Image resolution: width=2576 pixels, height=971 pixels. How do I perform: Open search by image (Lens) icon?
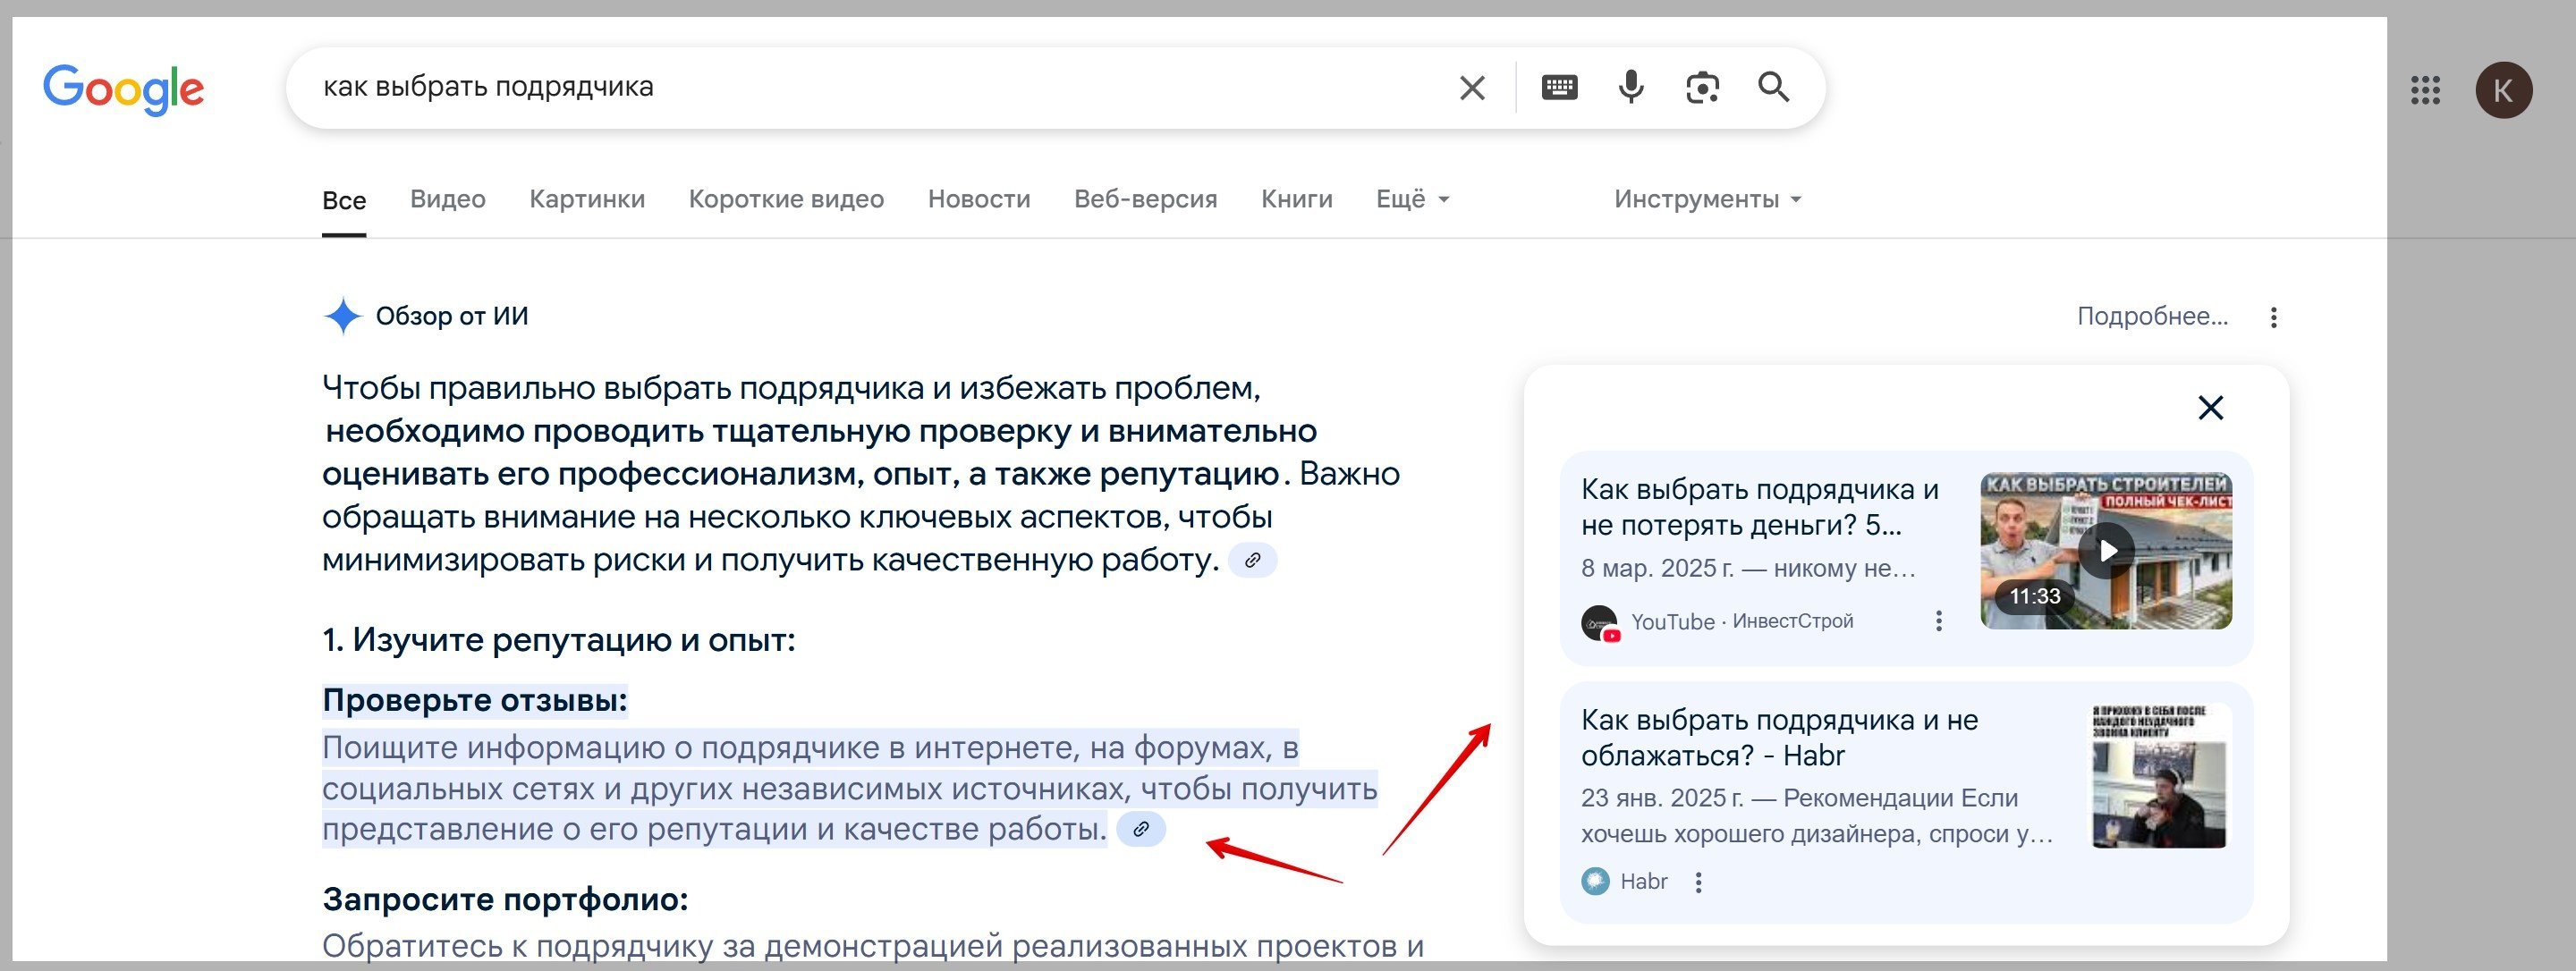[1702, 88]
